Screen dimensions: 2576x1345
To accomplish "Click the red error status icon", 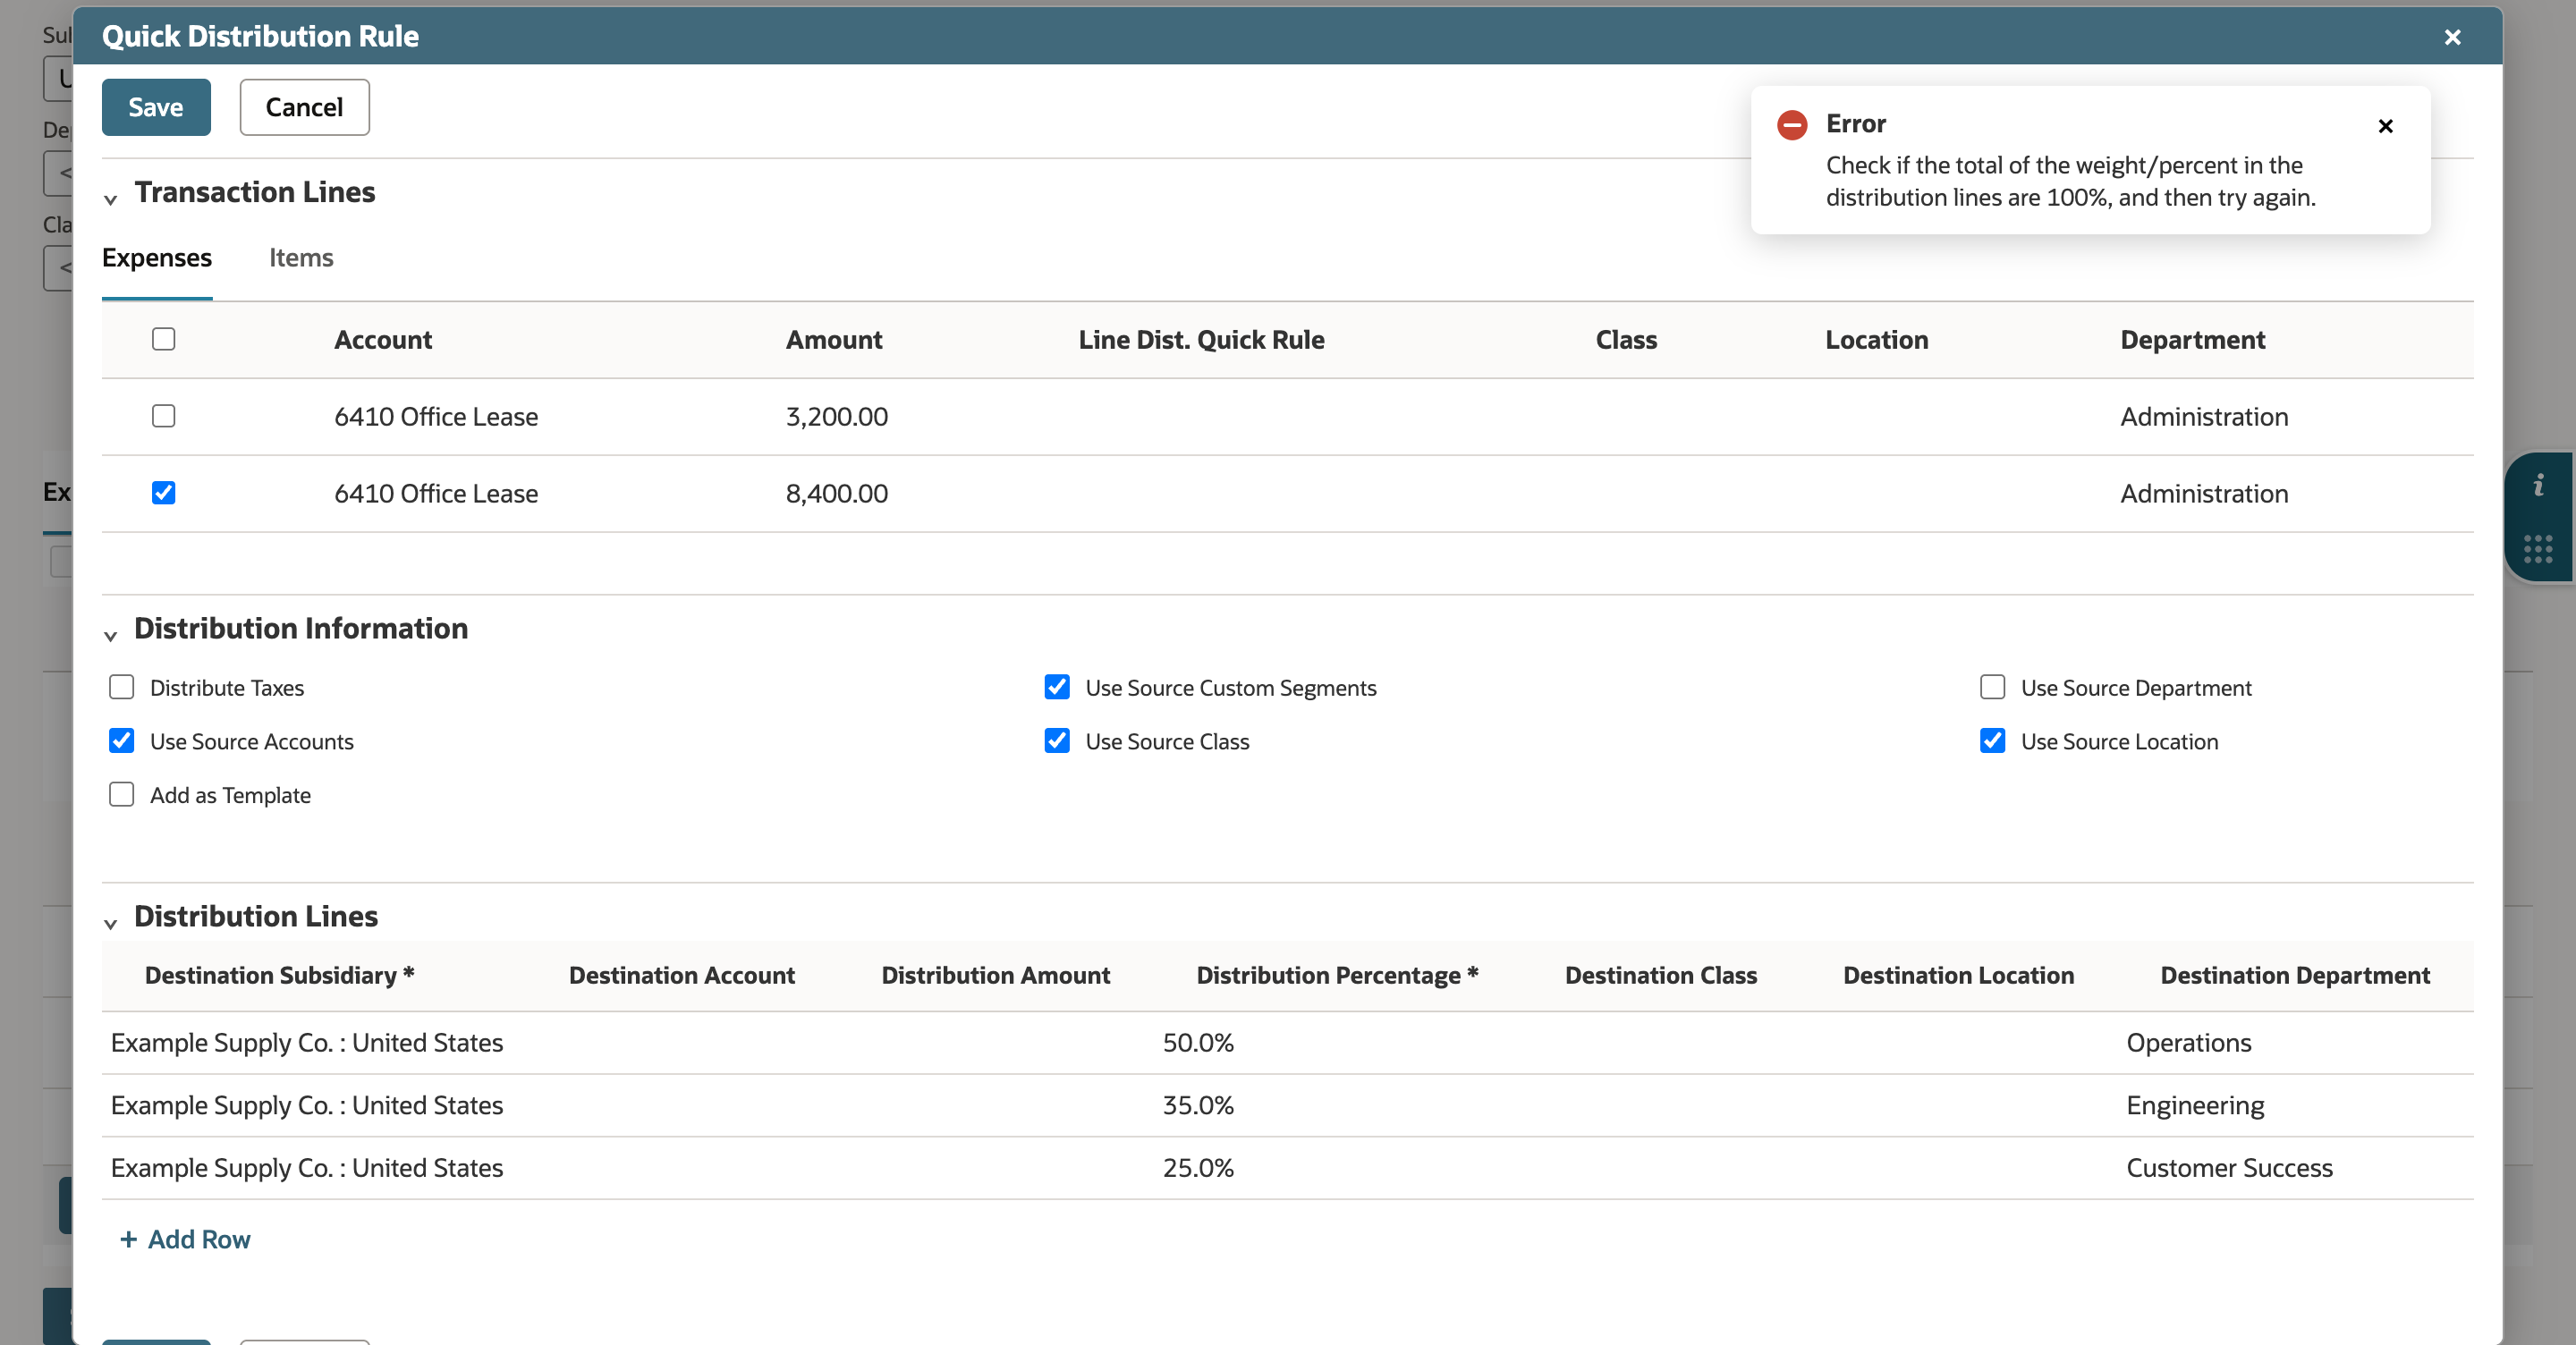I will pos(1792,125).
